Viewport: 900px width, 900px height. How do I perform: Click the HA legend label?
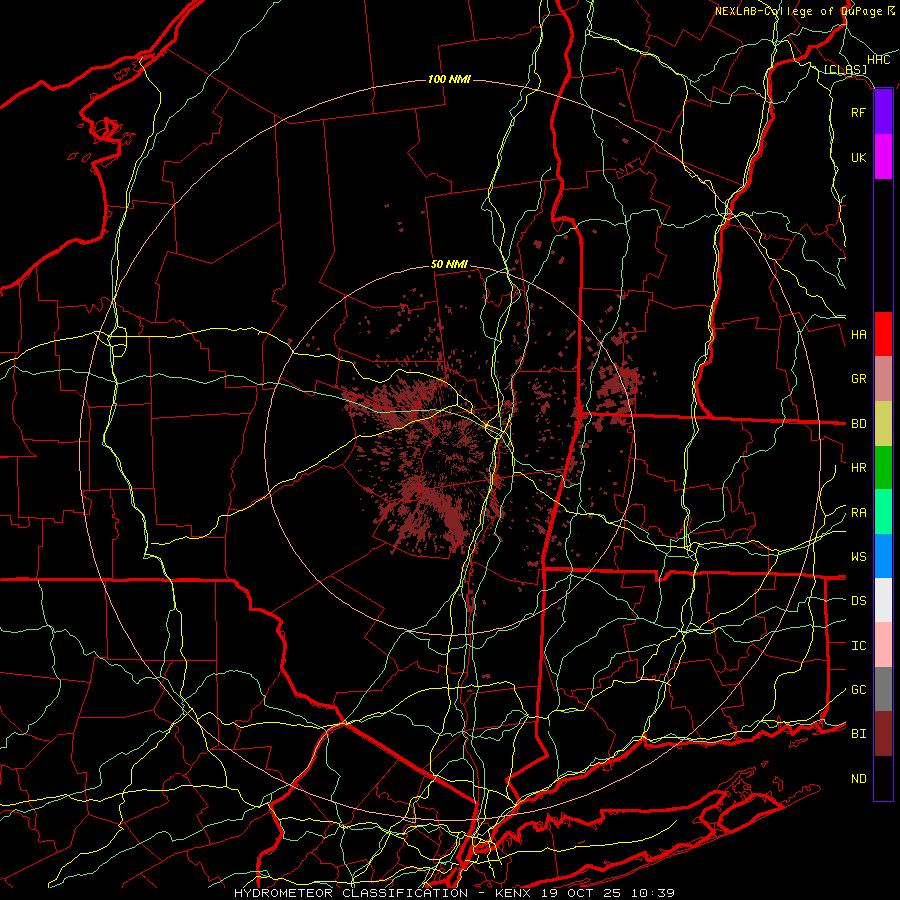(x=858, y=335)
